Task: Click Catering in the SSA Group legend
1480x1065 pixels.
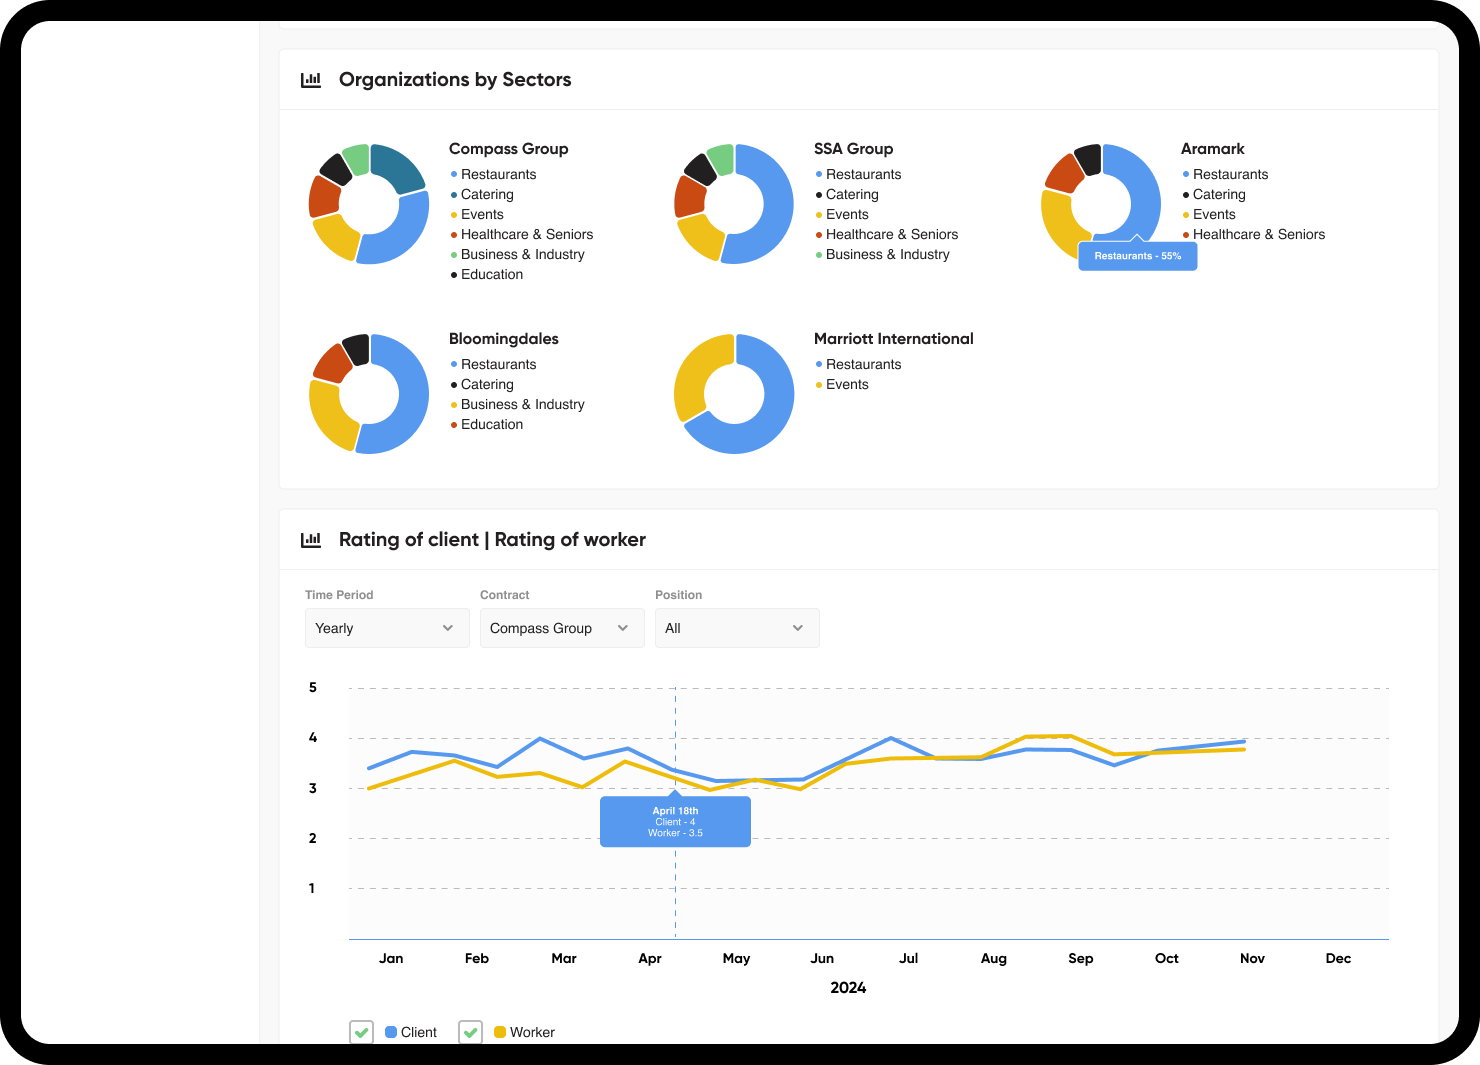Action: point(852,194)
